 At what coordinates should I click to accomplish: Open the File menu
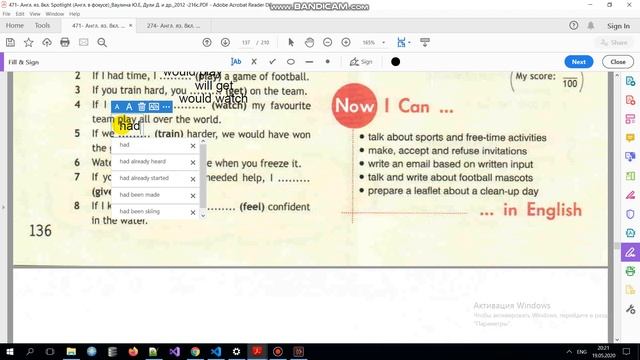[7, 14]
